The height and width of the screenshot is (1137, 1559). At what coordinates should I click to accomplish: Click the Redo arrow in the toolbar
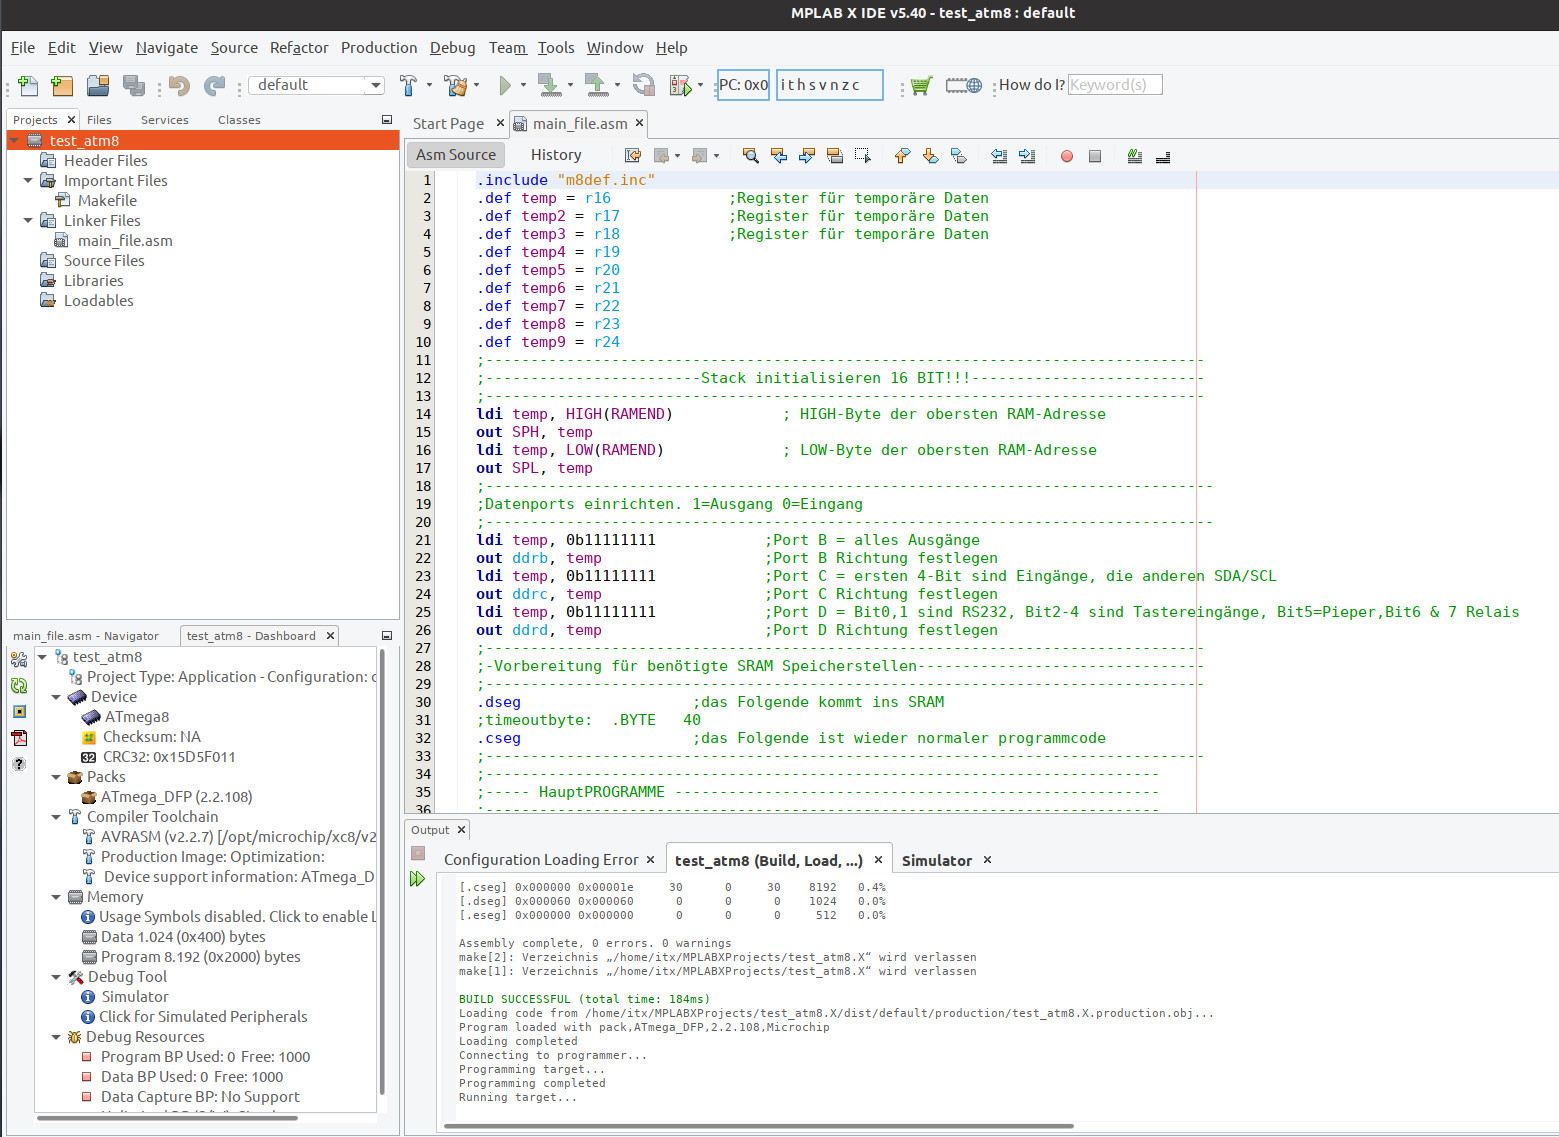(x=214, y=86)
